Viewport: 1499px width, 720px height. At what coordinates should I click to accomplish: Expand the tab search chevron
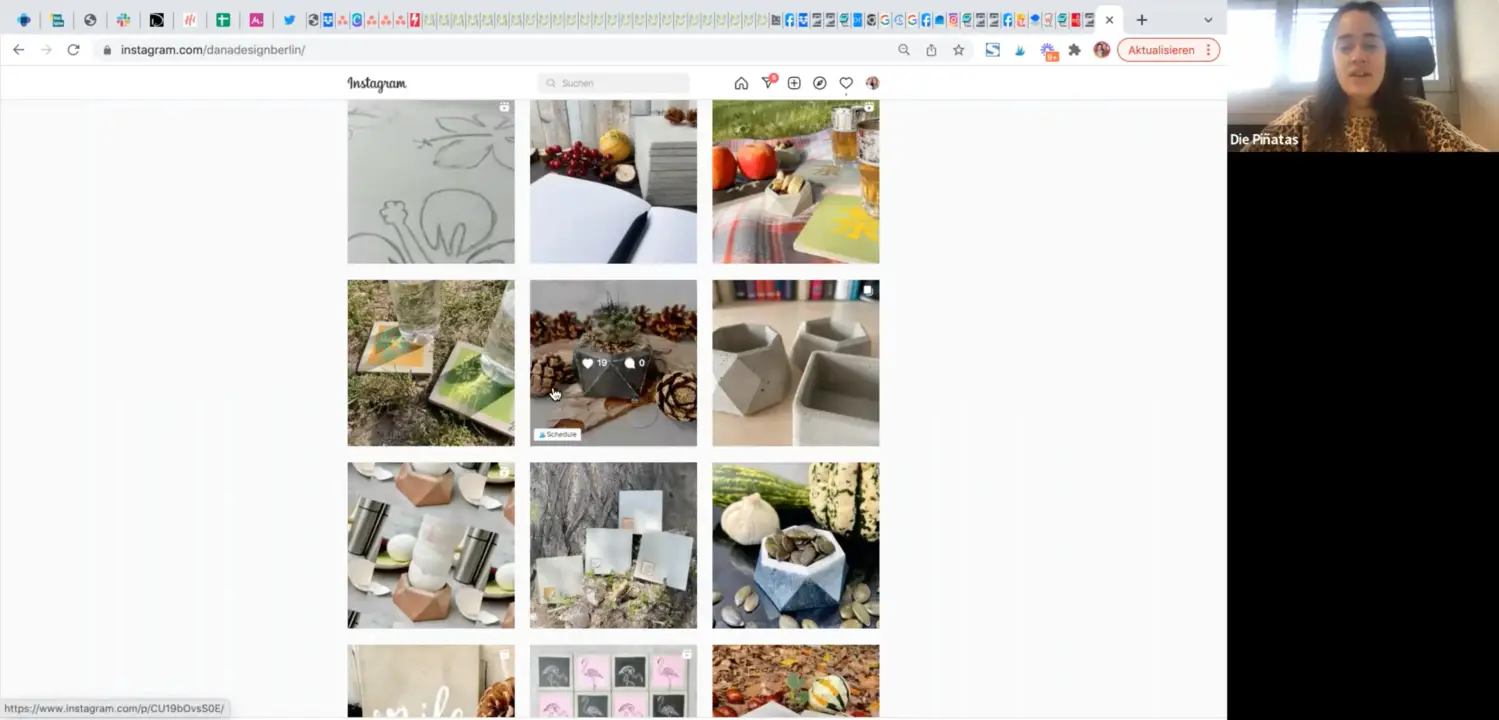click(x=1208, y=20)
